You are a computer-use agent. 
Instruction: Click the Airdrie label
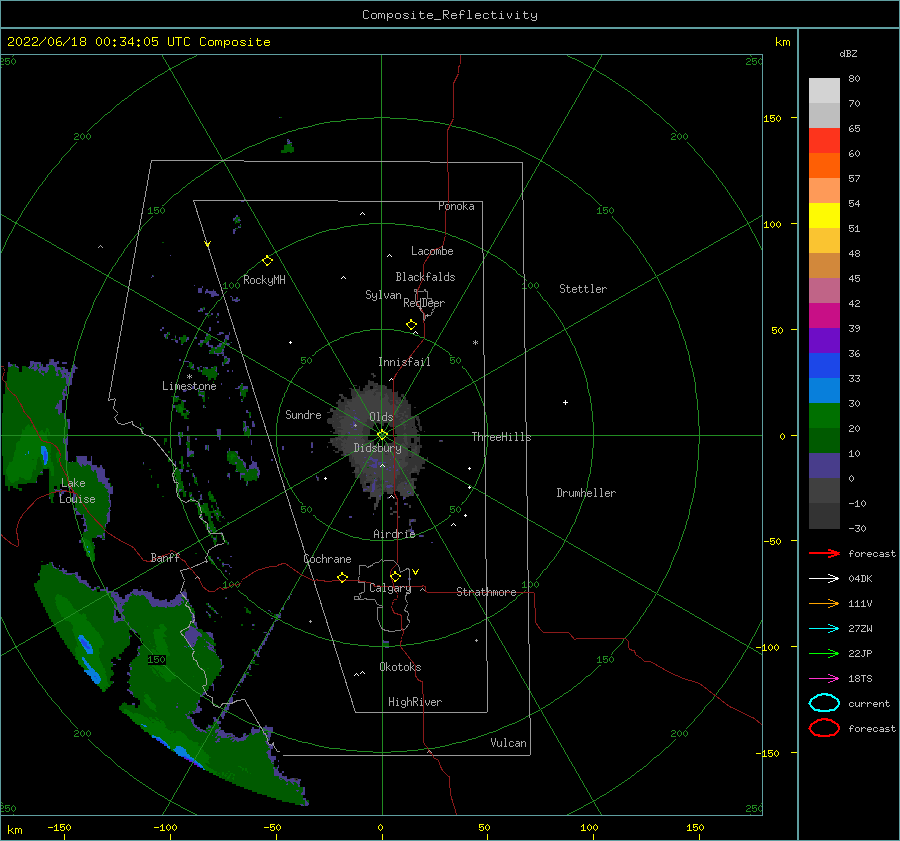pyautogui.click(x=394, y=534)
